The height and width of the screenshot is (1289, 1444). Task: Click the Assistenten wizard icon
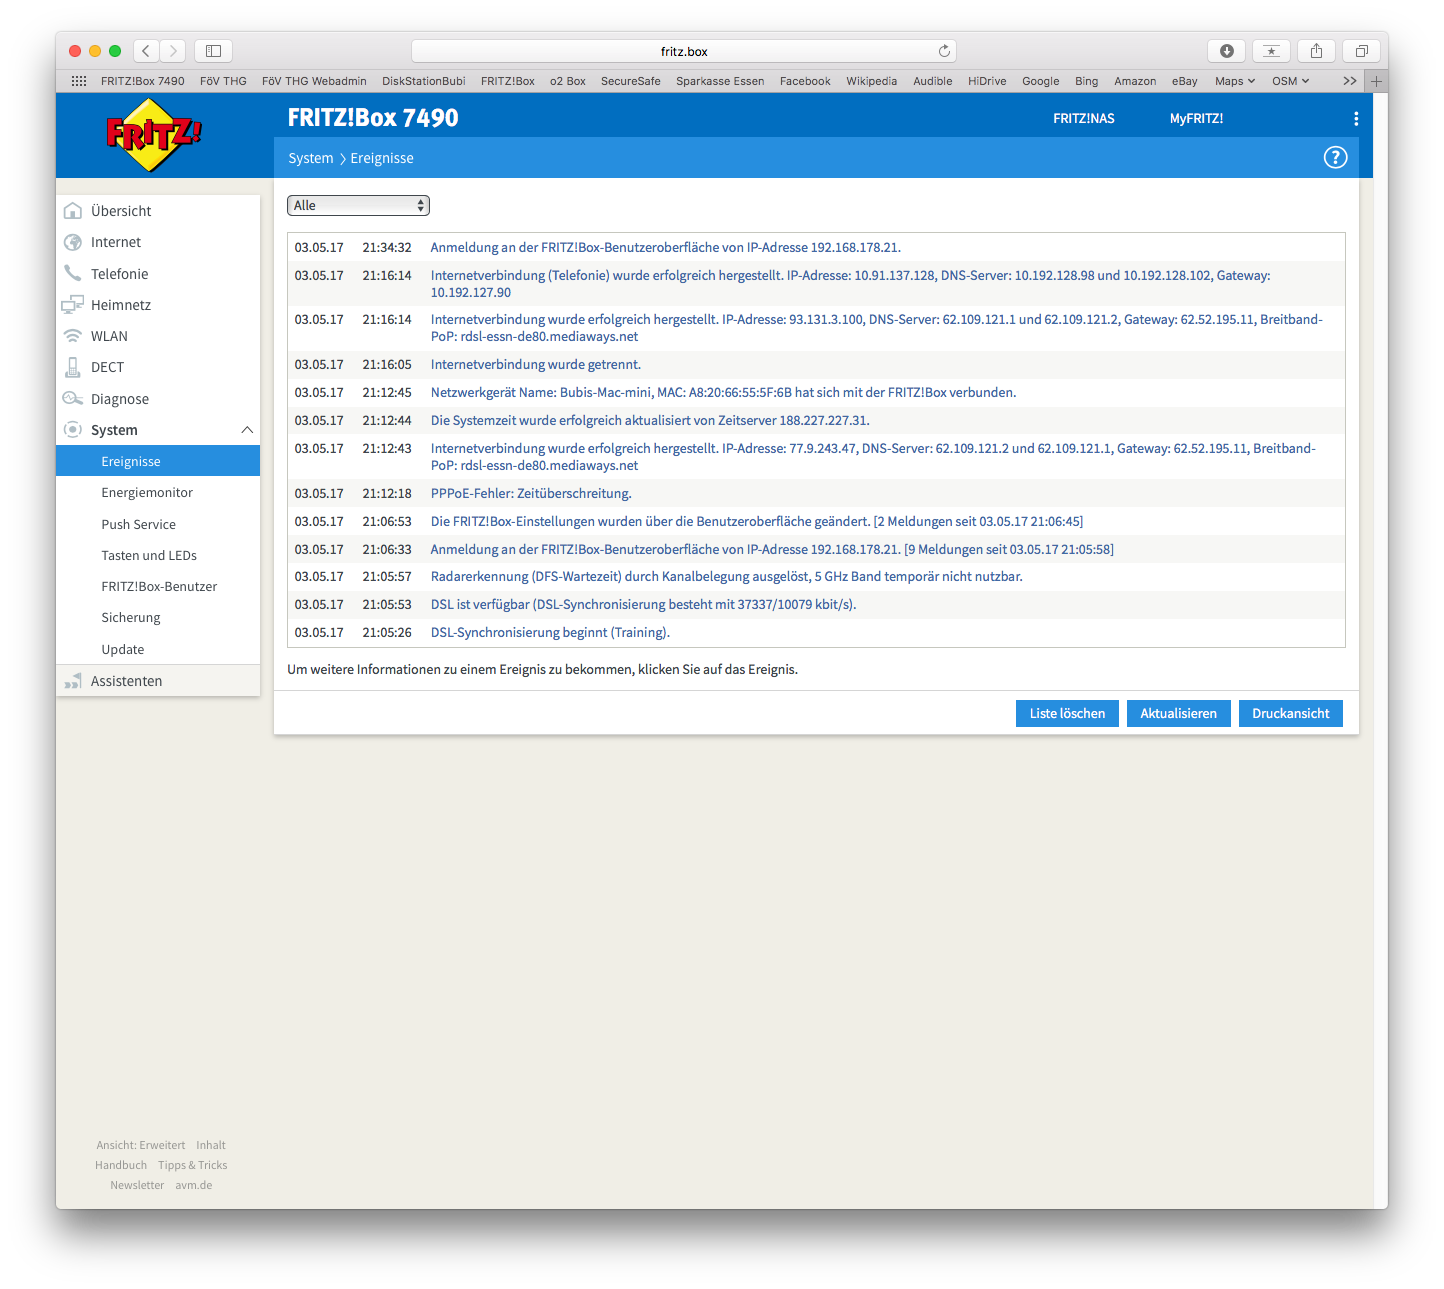coord(73,681)
